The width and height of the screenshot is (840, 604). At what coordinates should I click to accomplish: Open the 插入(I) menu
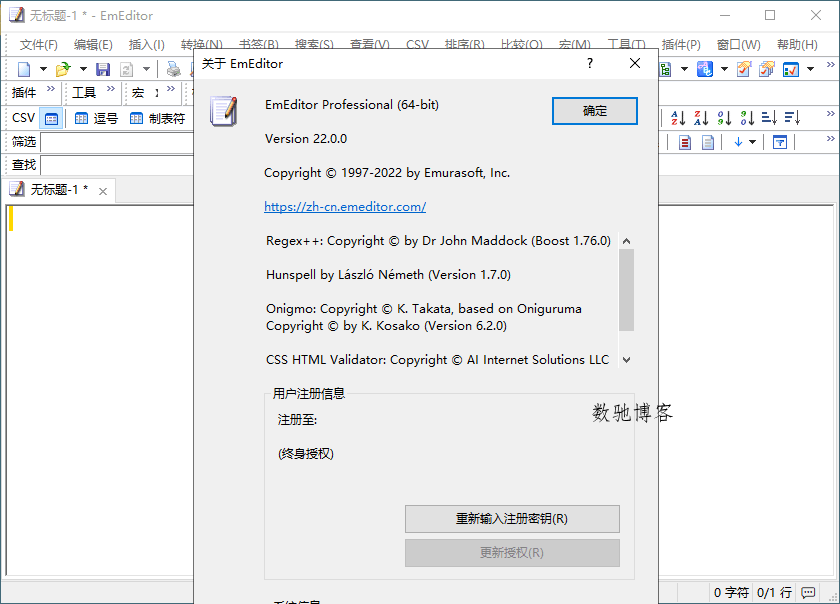tap(146, 44)
